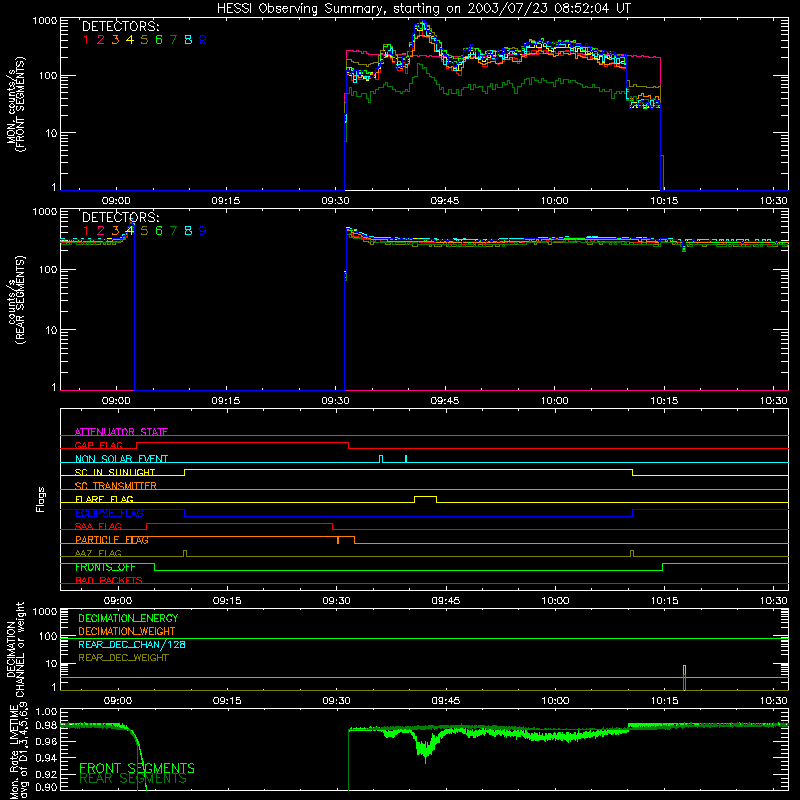Click the SC_IN_SUNLIGHT flag label

pyautogui.click(x=115, y=472)
